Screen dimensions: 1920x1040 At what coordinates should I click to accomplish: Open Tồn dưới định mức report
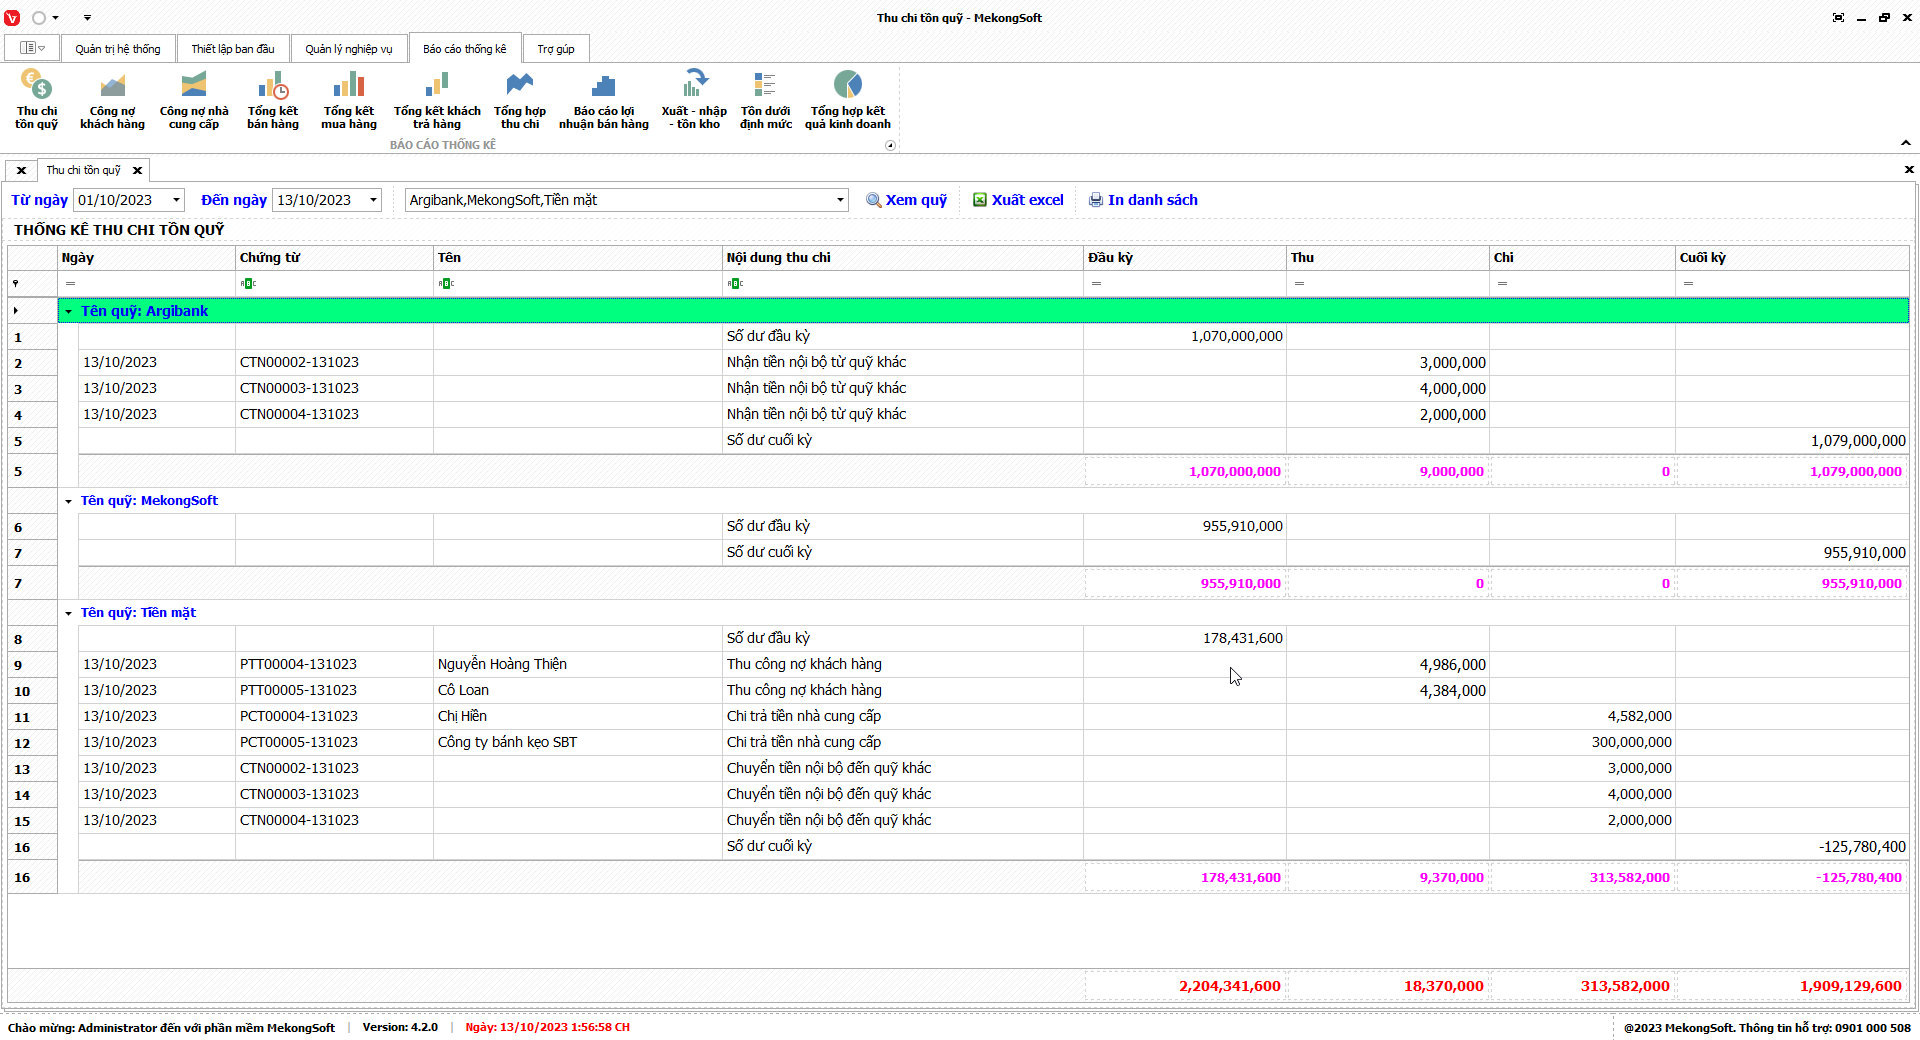(x=765, y=99)
